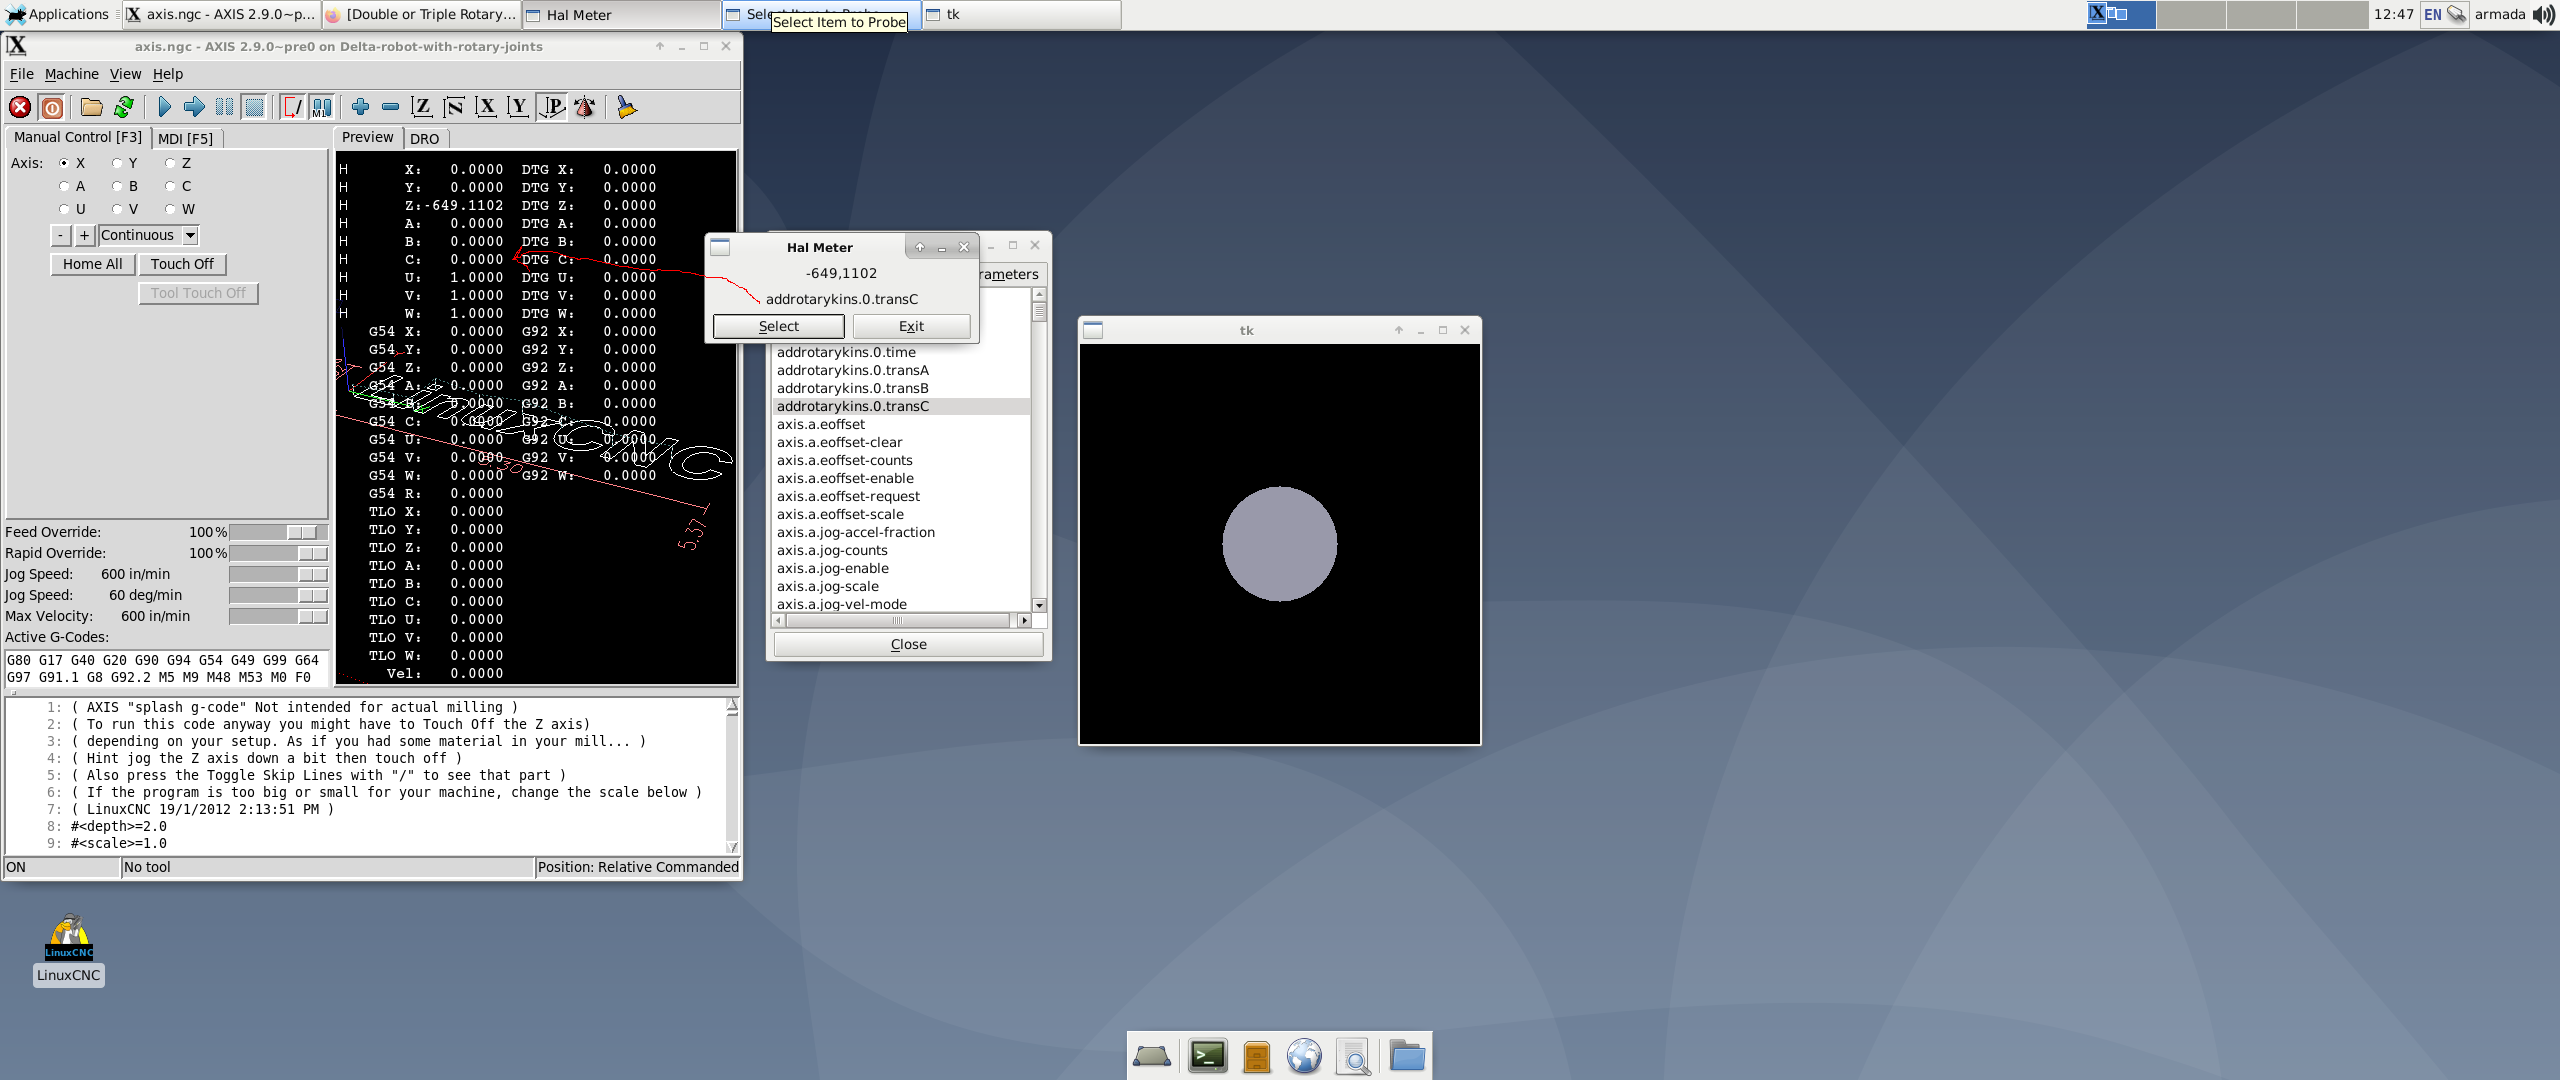
Task: Switch to rotated Z view
Action: 454,107
